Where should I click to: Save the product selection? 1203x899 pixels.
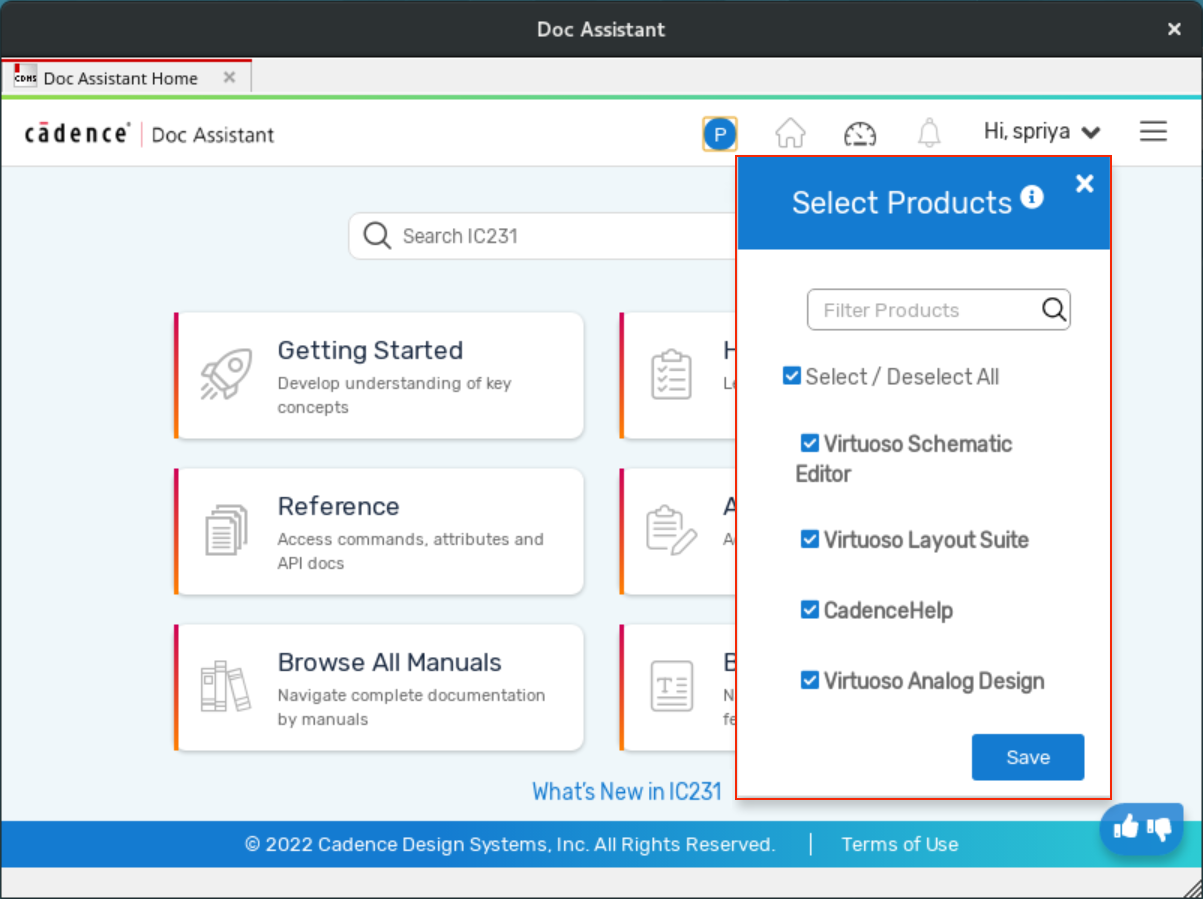pyautogui.click(x=1027, y=757)
